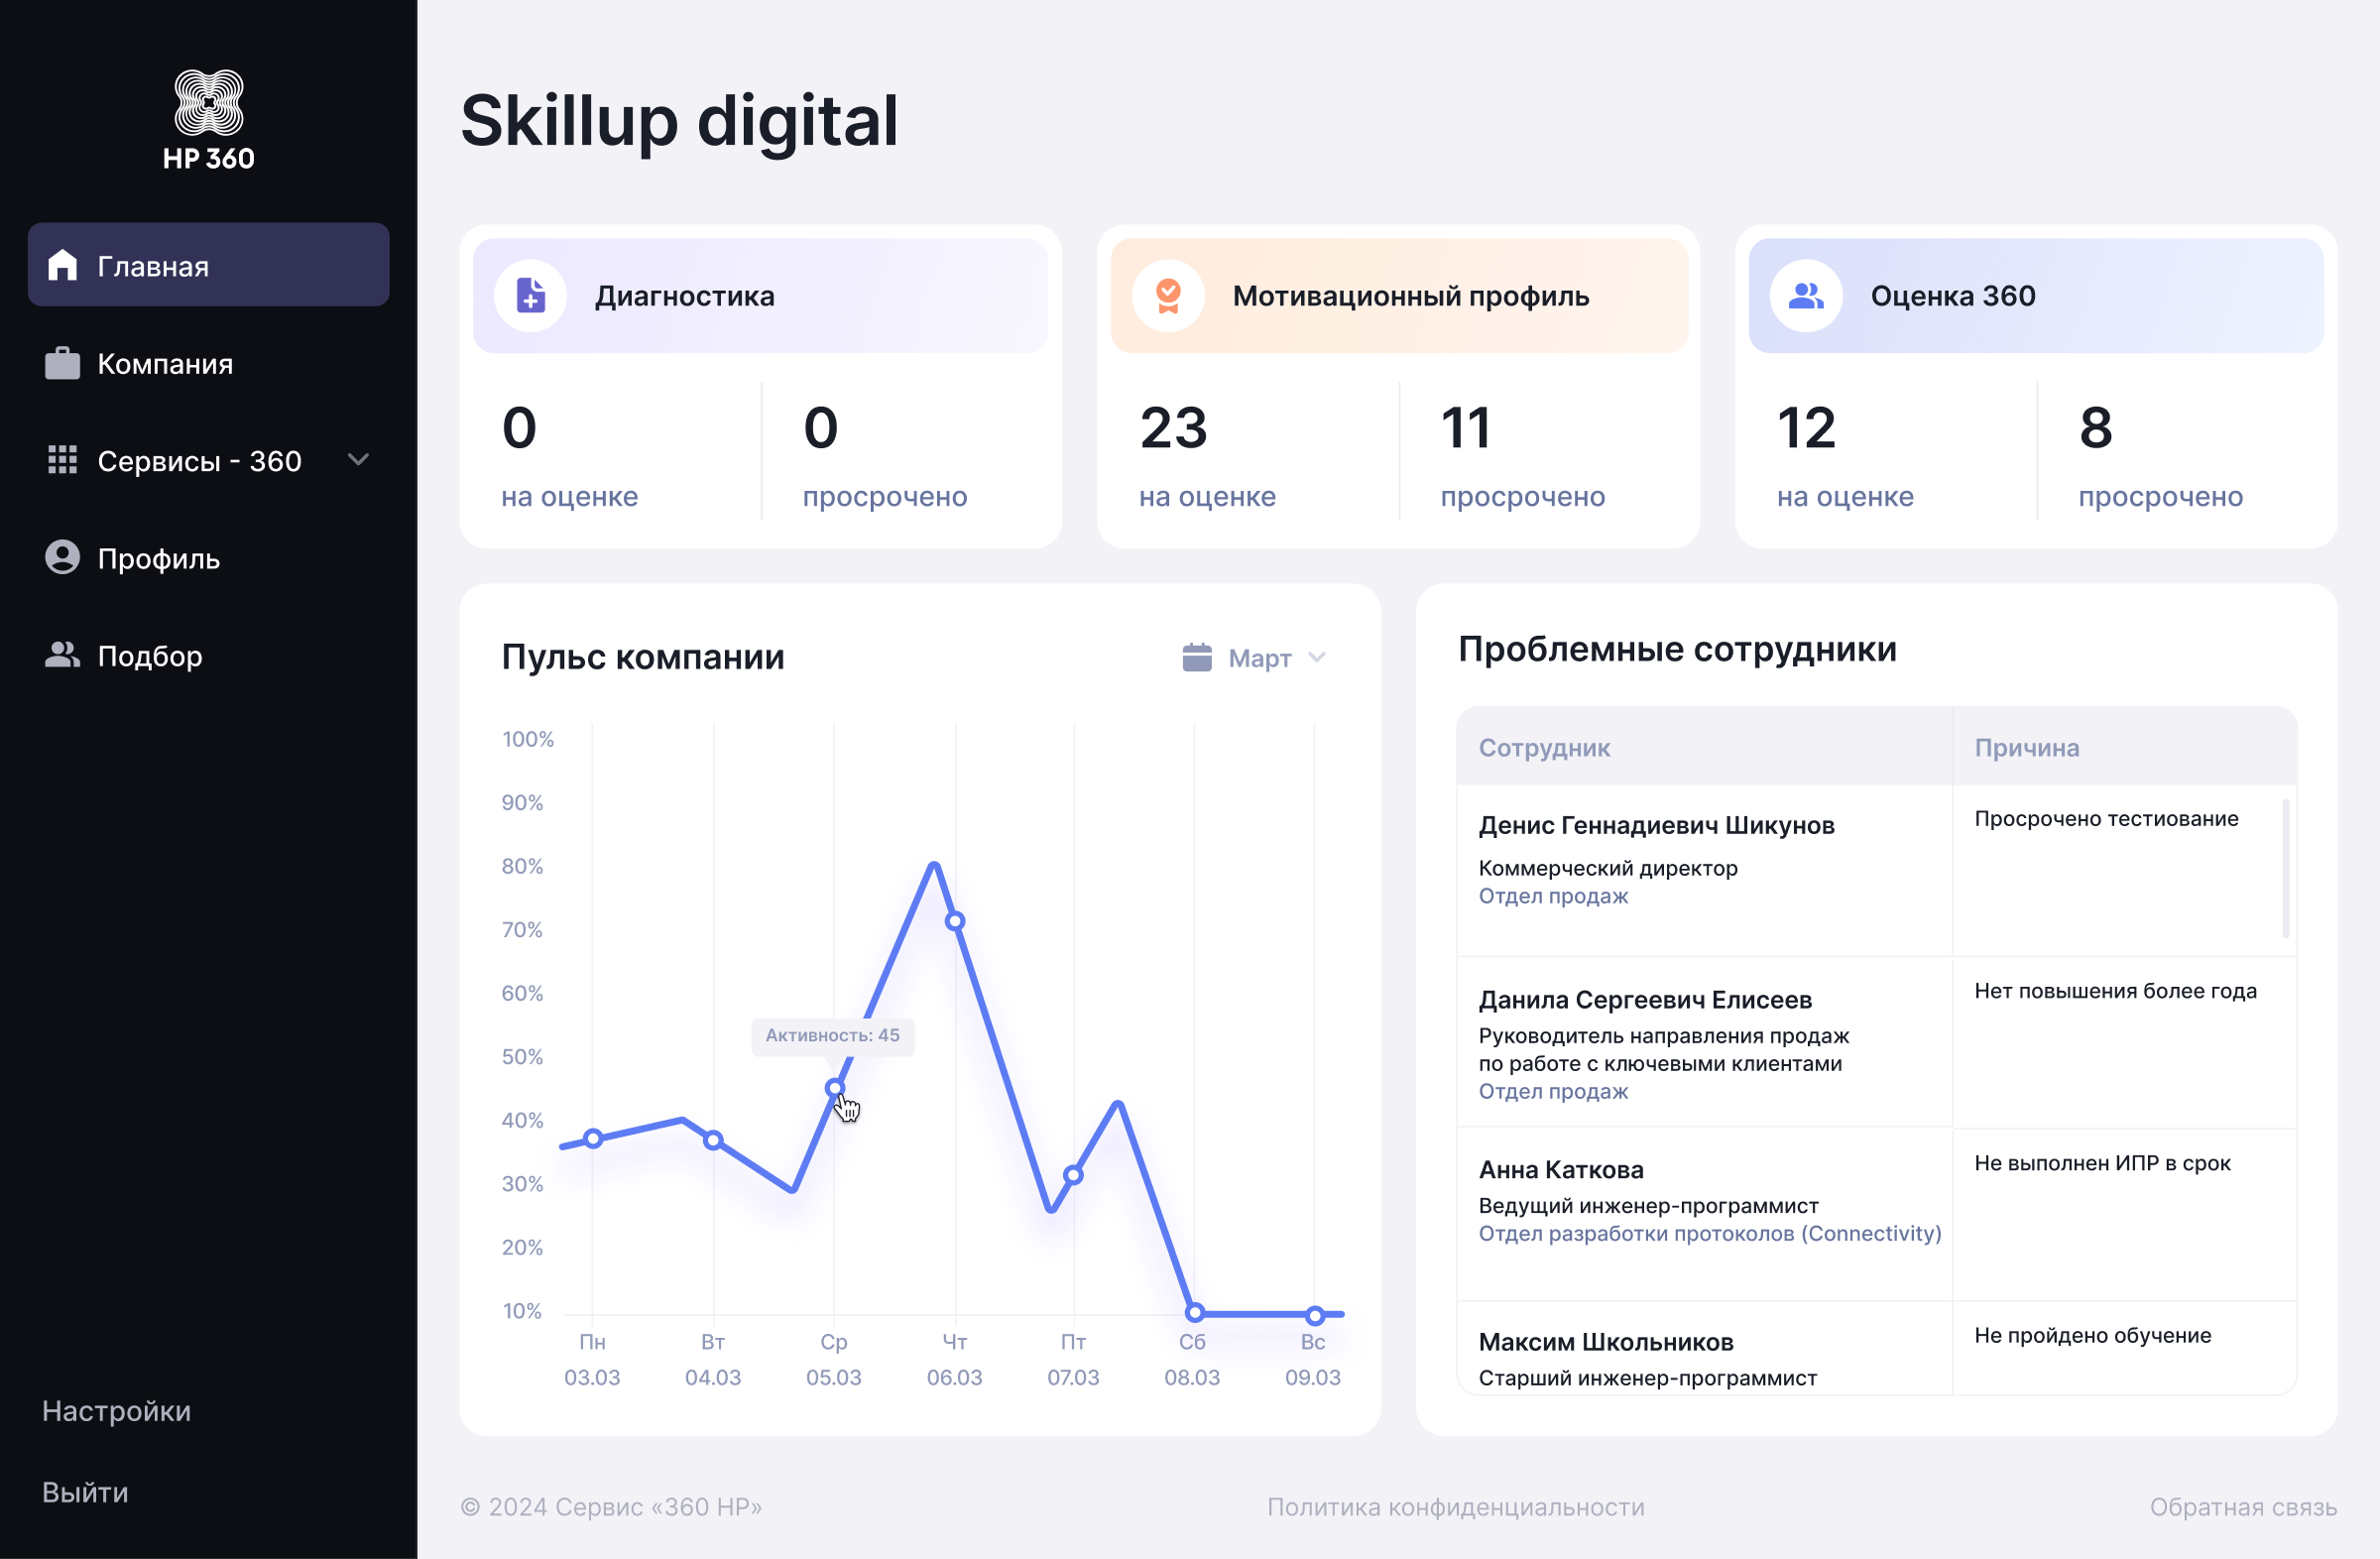
Task: Open Отдел разработки протоколов (Connectivity) link
Action: (1709, 1233)
